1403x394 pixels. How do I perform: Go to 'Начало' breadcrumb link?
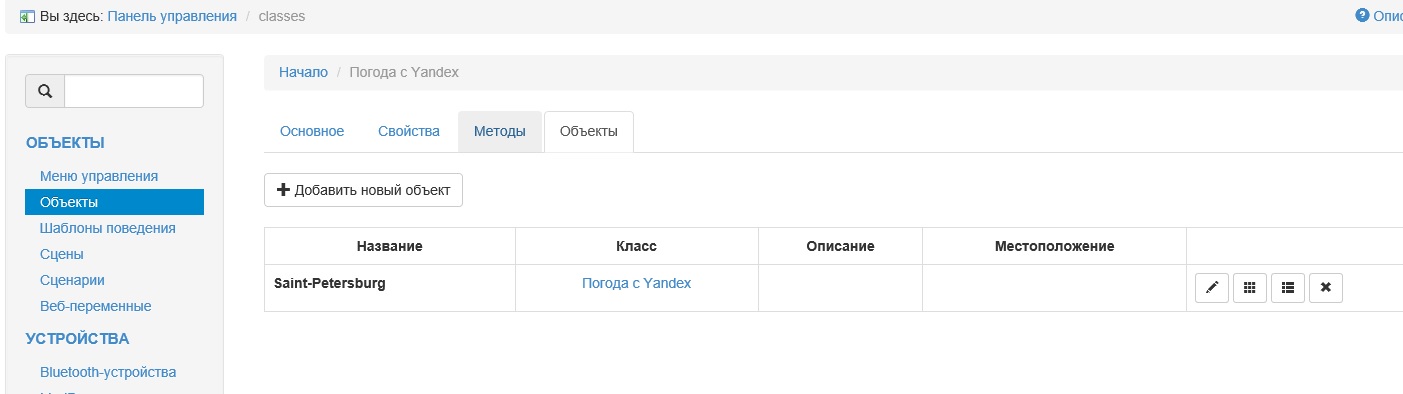[303, 72]
